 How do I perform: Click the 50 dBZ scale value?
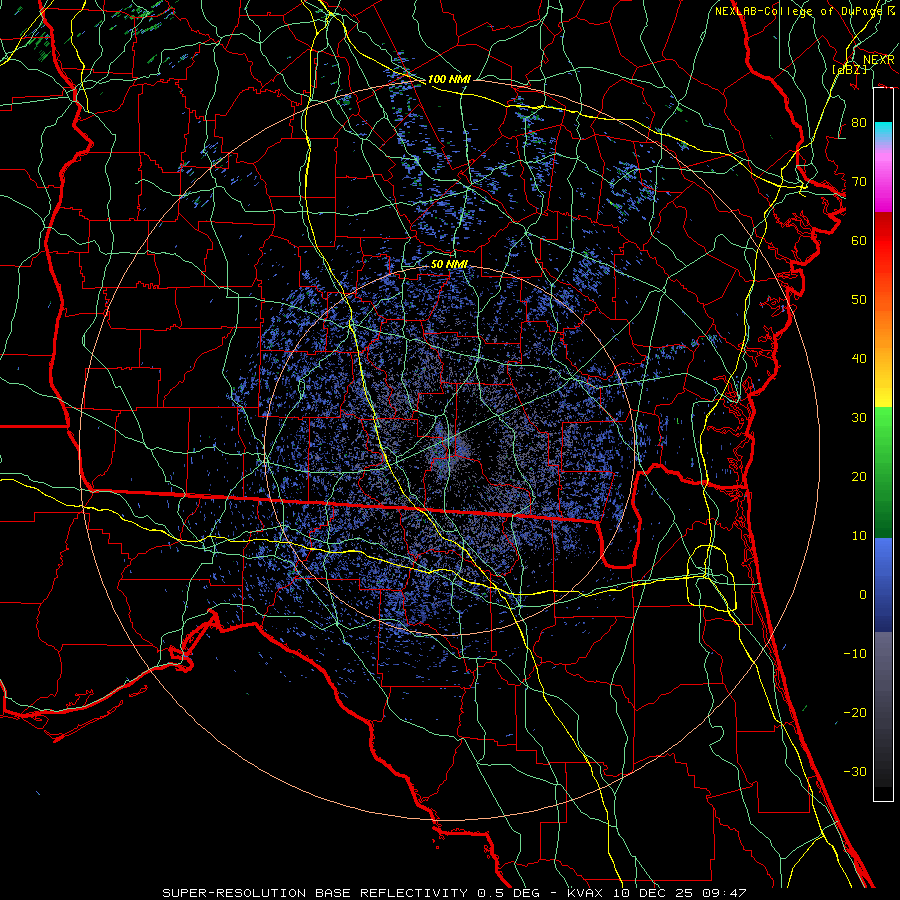pos(859,300)
